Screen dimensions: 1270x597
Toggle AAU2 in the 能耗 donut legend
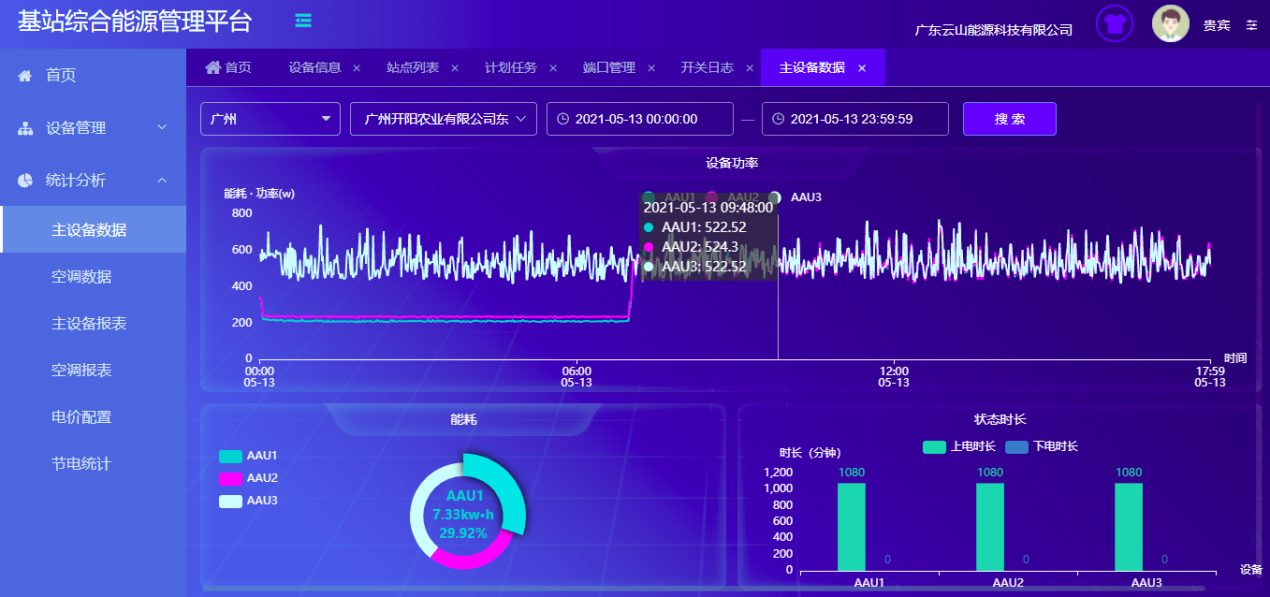pos(248,478)
